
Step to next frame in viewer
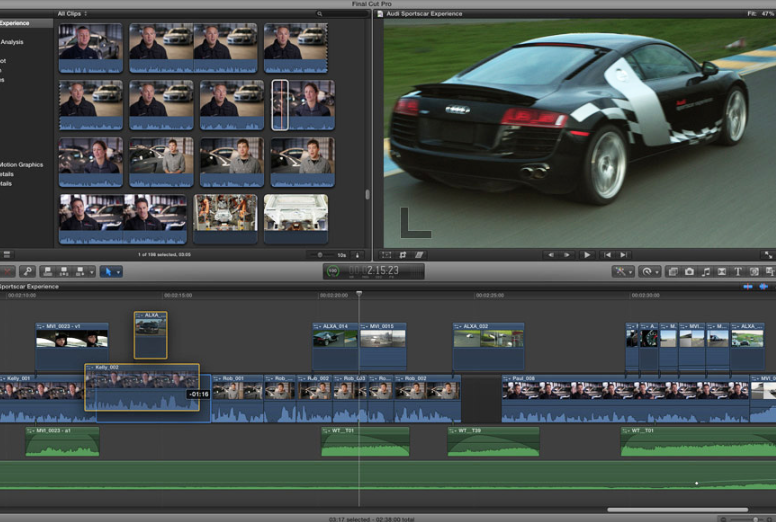click(567, 255)
